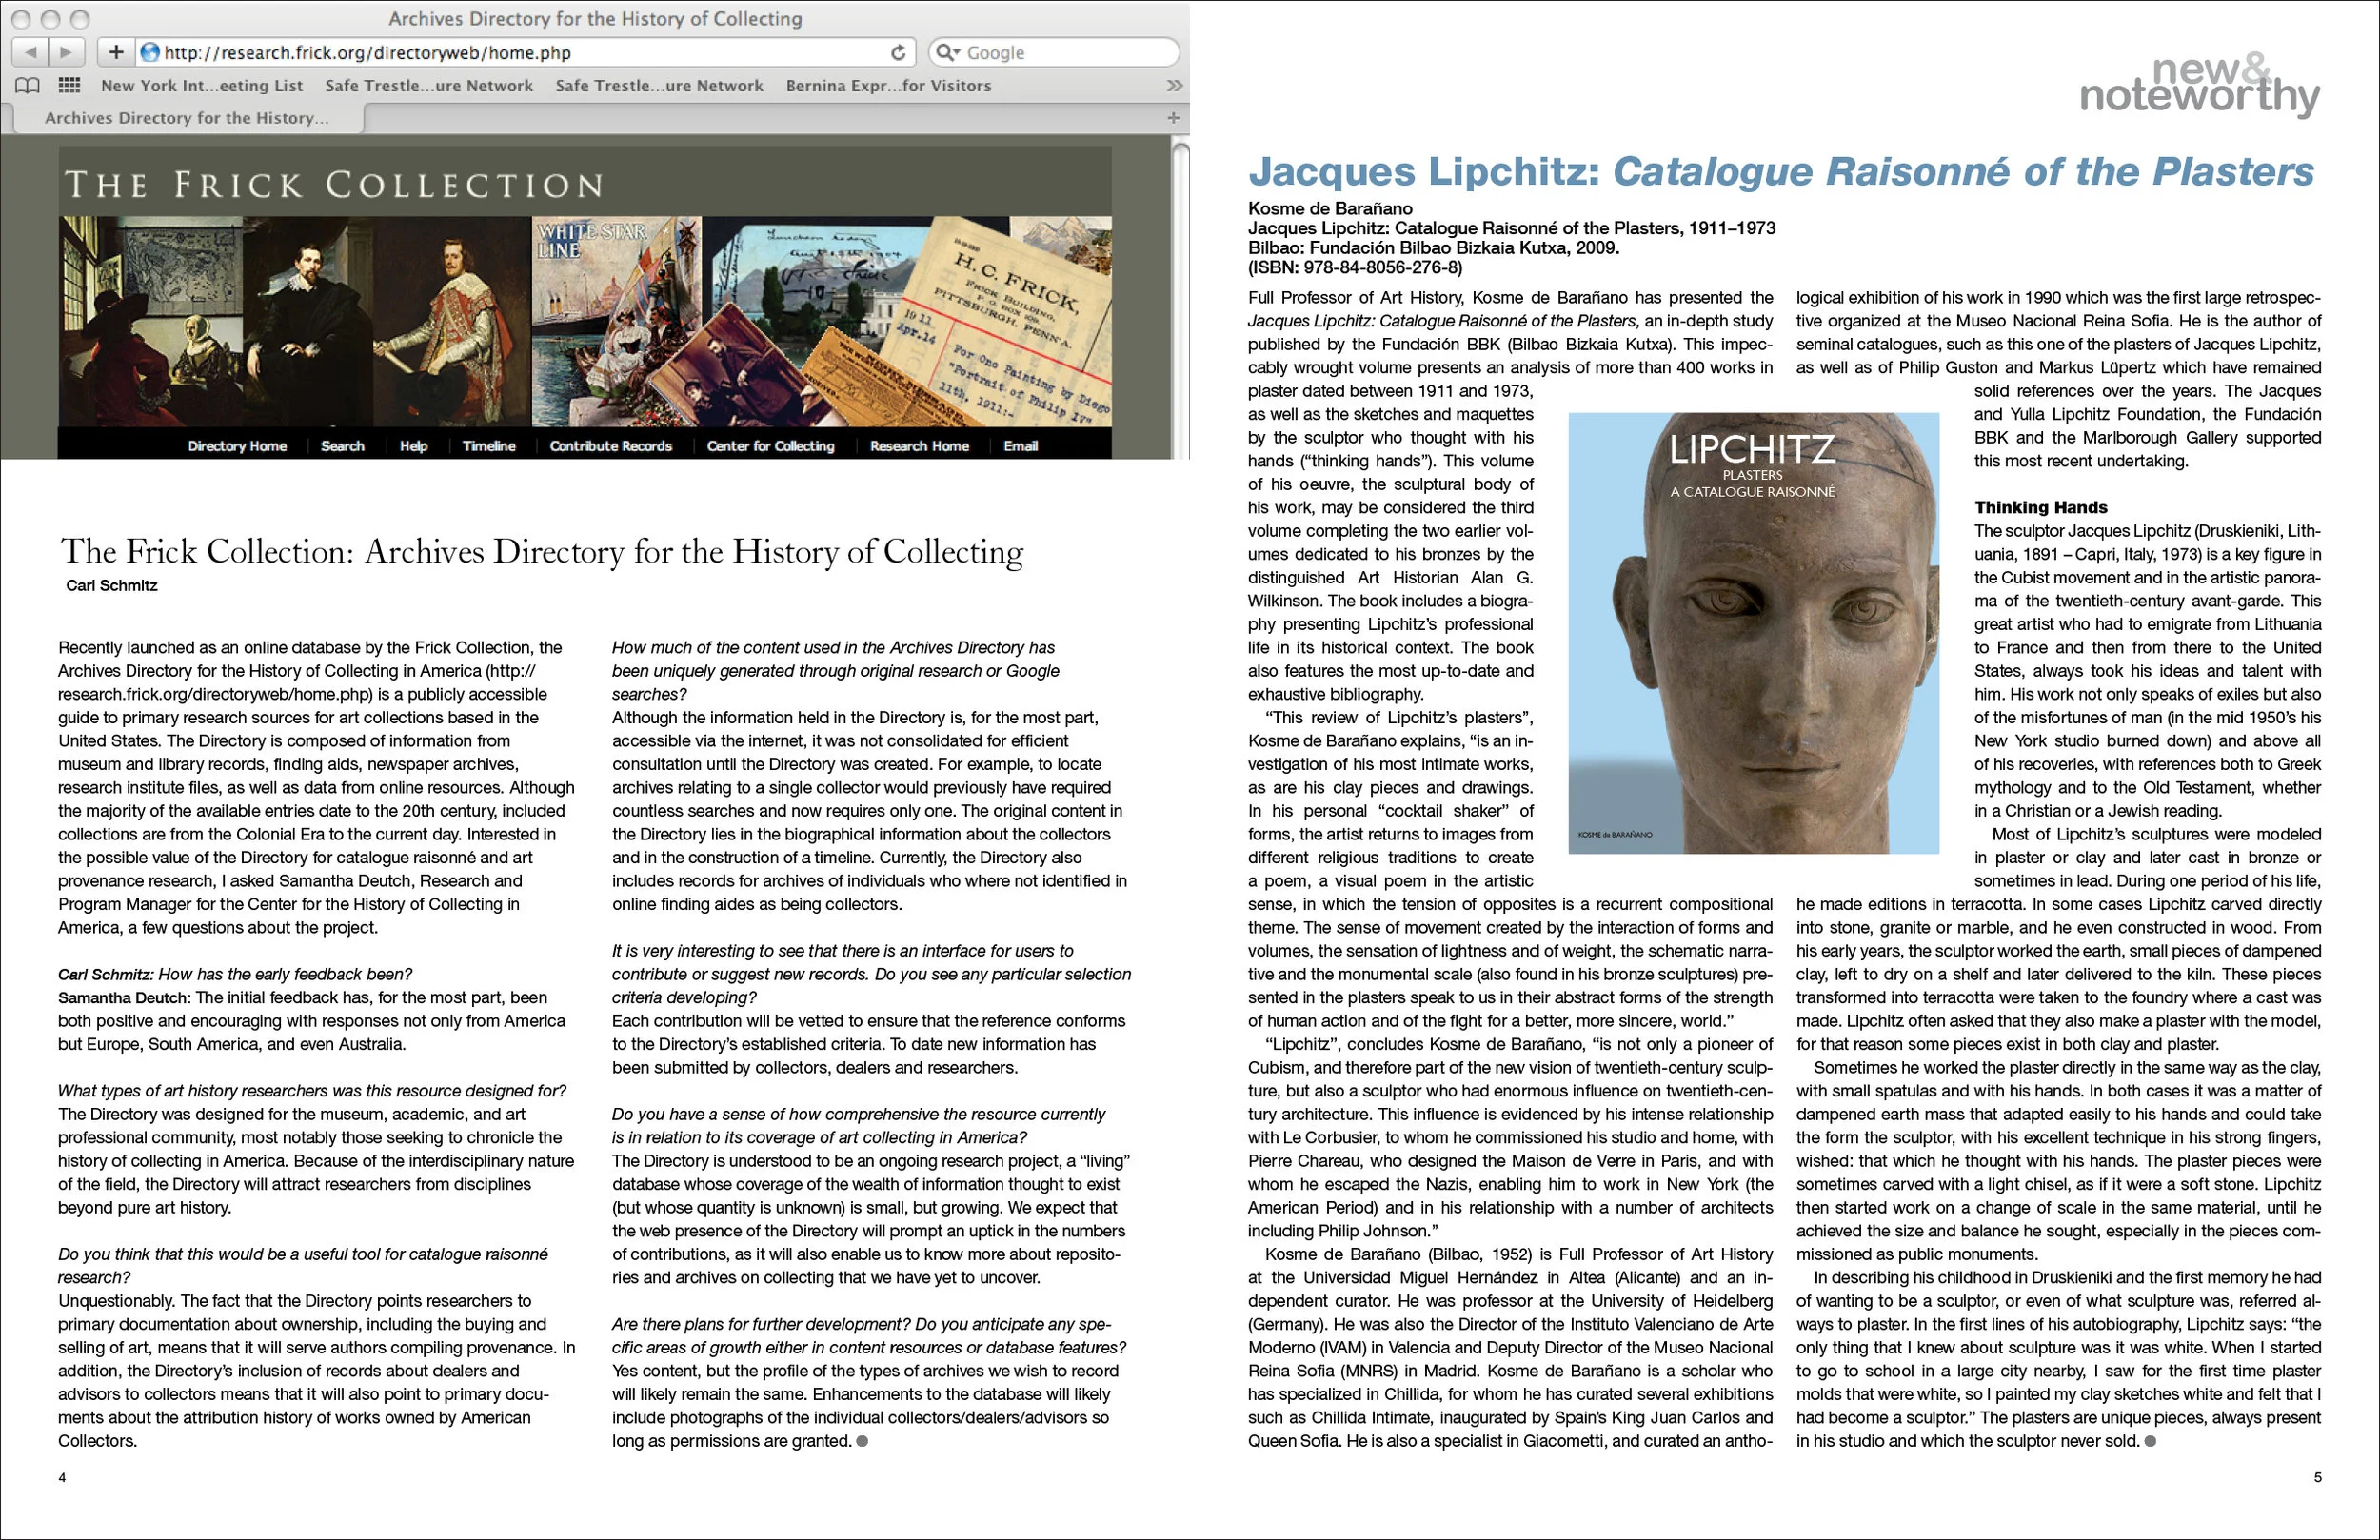Viewport: 2380px width, 1540px height.
Task: Open Email in the Frick navigation bar
Action: 1021,446
